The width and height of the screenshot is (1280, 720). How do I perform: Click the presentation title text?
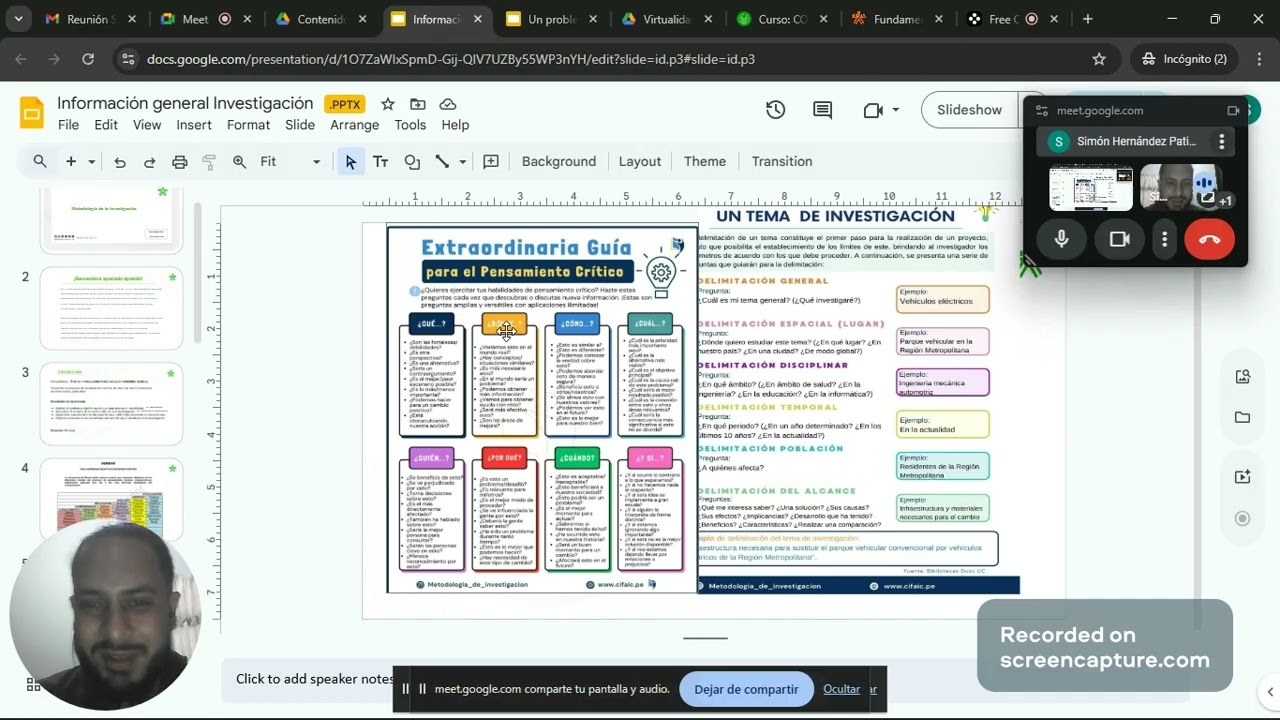[x=185, y=103]
